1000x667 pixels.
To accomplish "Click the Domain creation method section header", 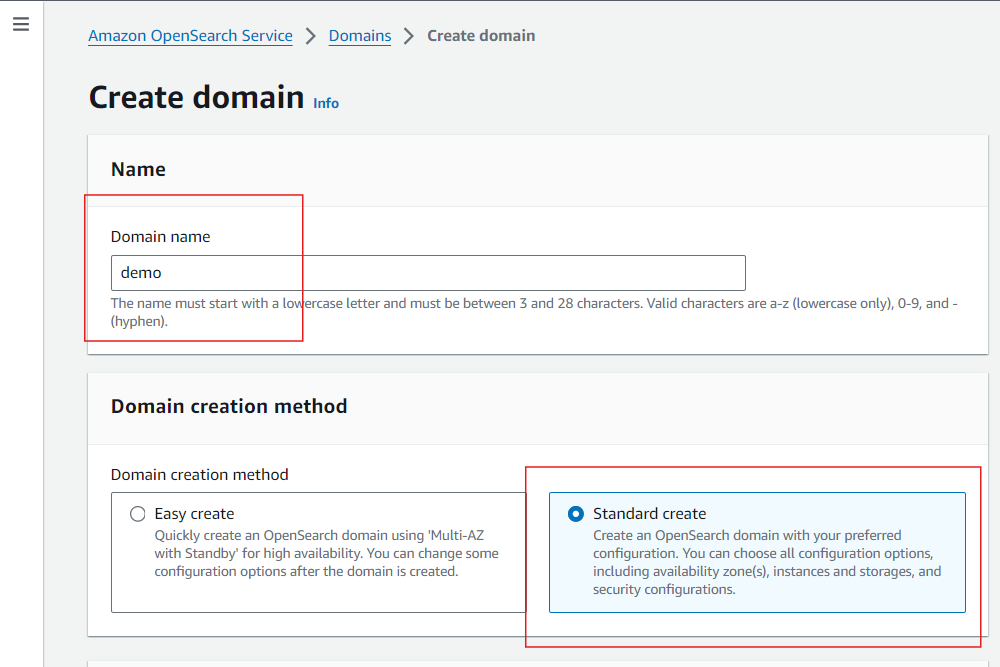I will point(229,406).
